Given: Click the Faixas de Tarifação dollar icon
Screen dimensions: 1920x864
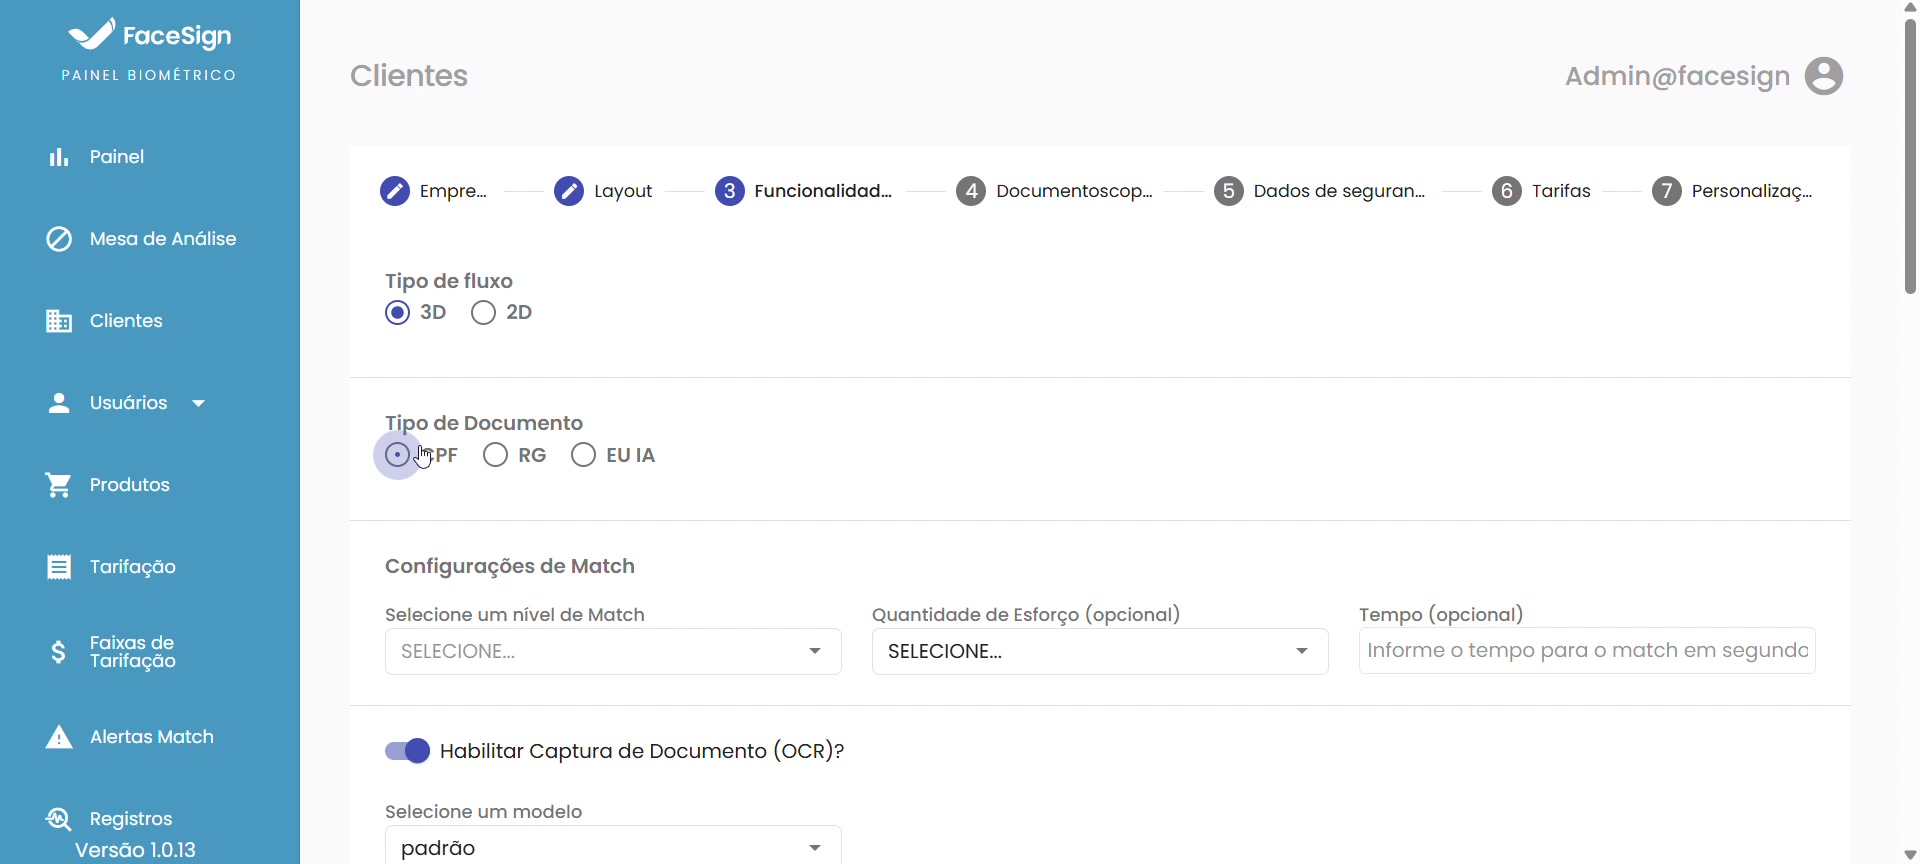Looking at the screenshot, I should (59, 652).
